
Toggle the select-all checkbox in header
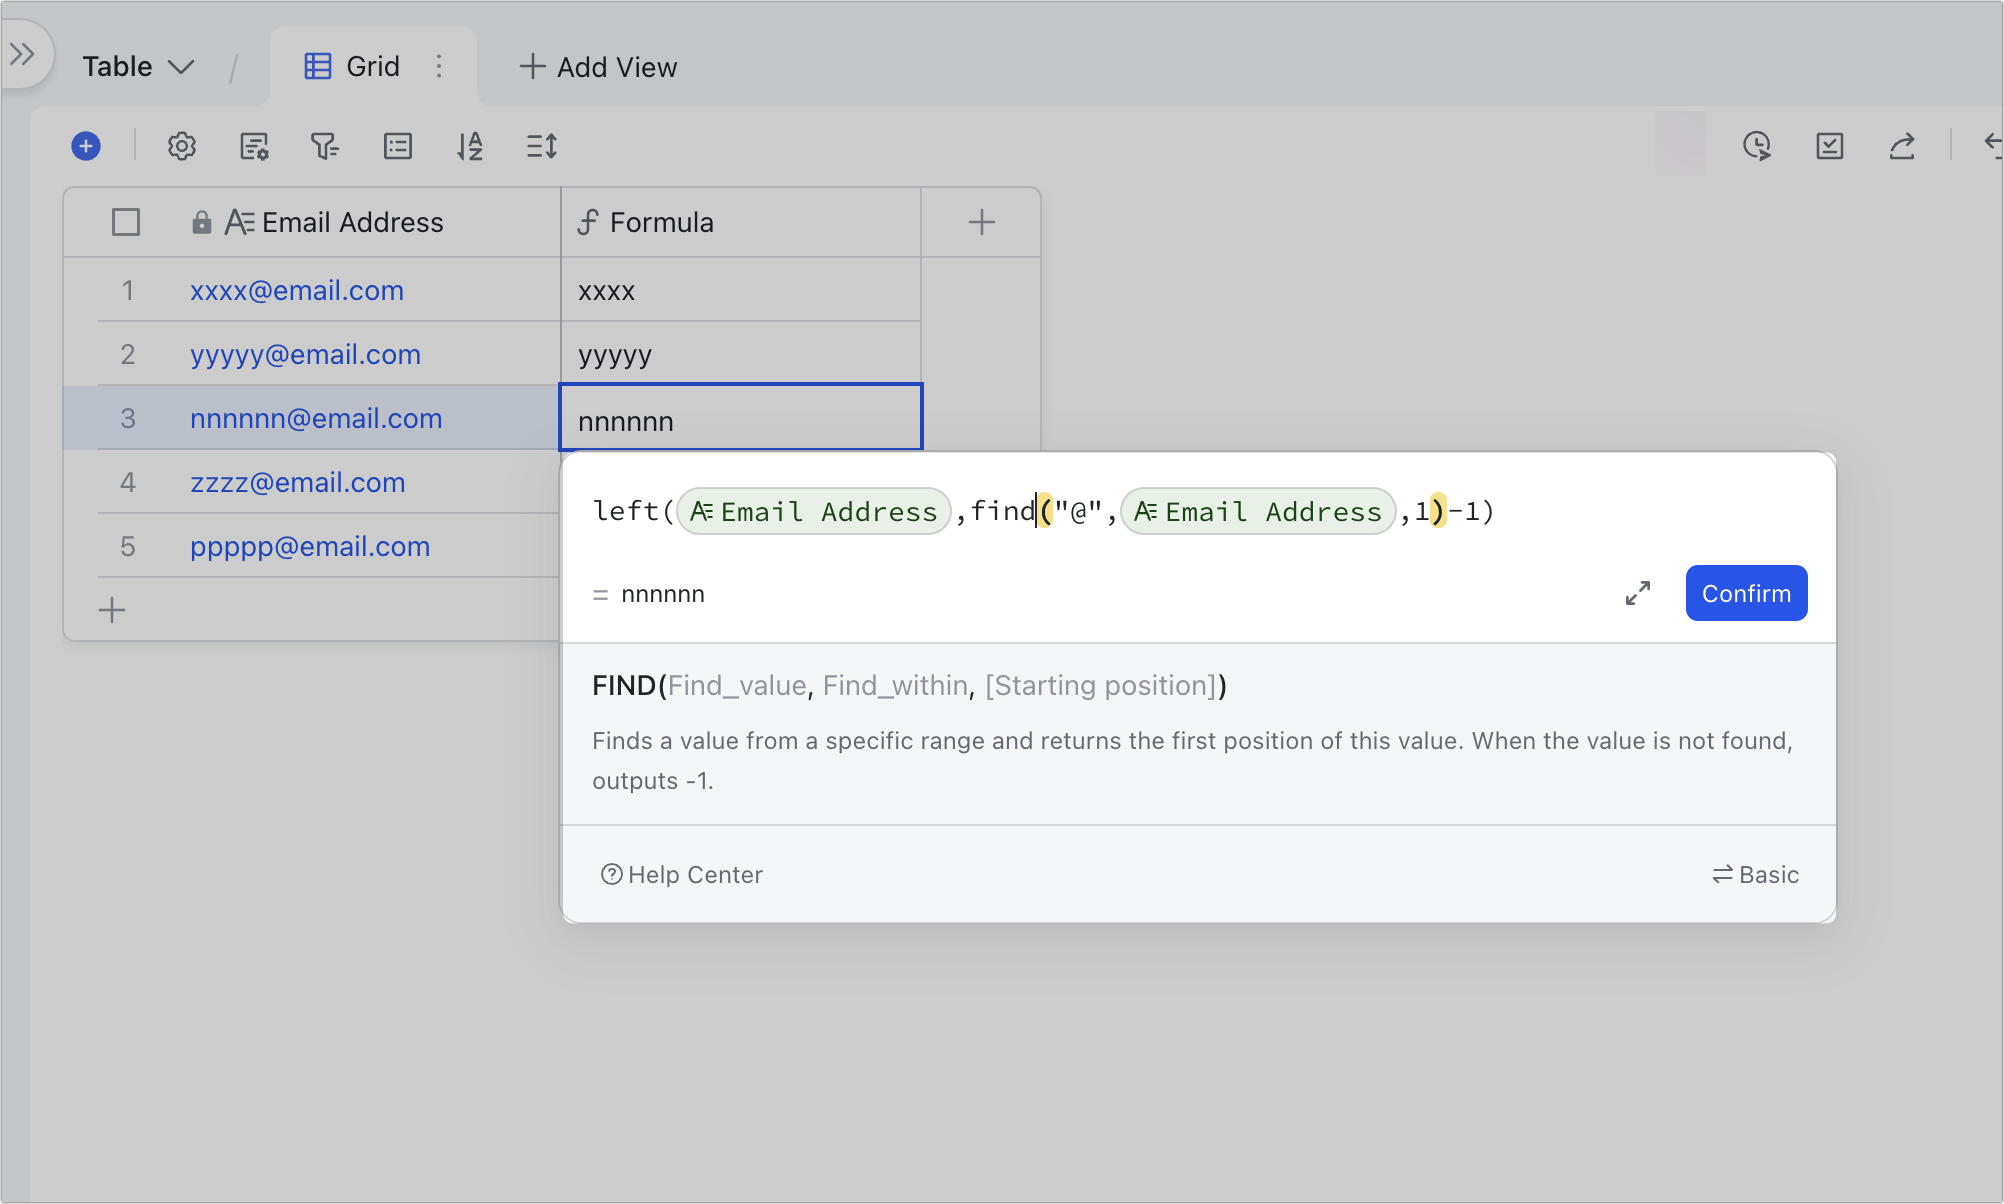point(126,222)
